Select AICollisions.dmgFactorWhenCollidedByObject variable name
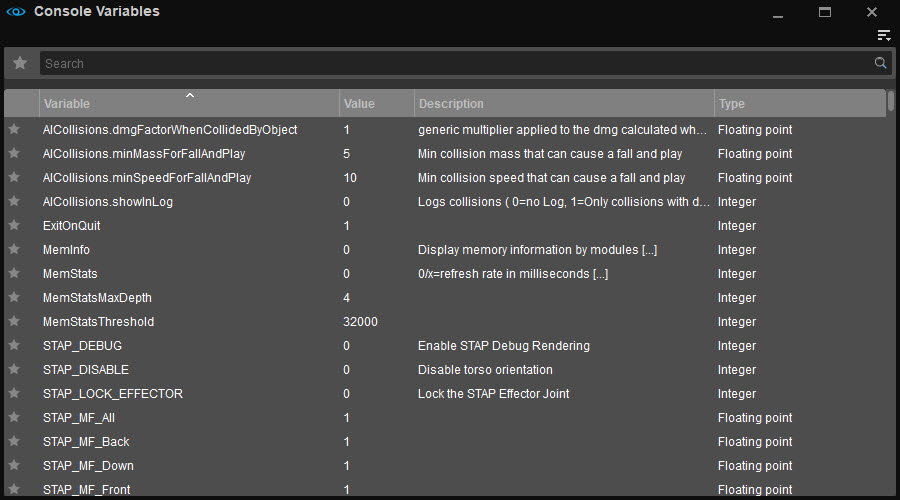 [x=170, y=130]
